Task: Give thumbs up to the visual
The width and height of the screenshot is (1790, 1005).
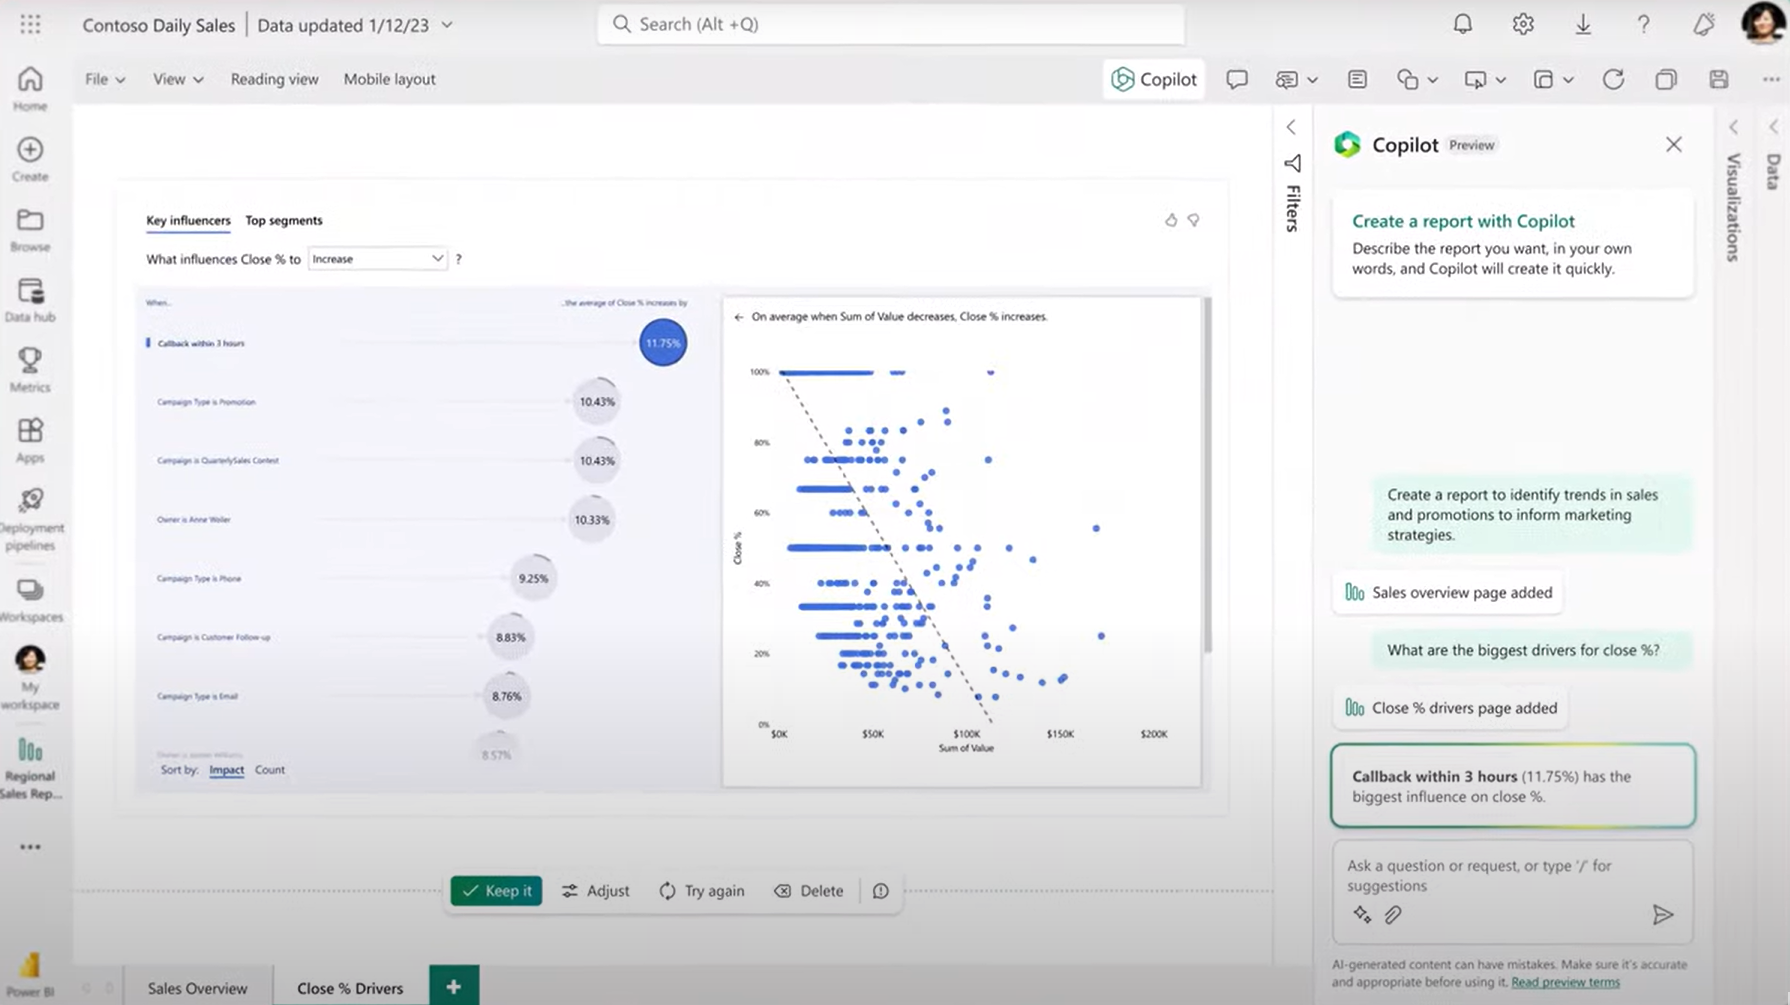Action: pos(1171,220)
